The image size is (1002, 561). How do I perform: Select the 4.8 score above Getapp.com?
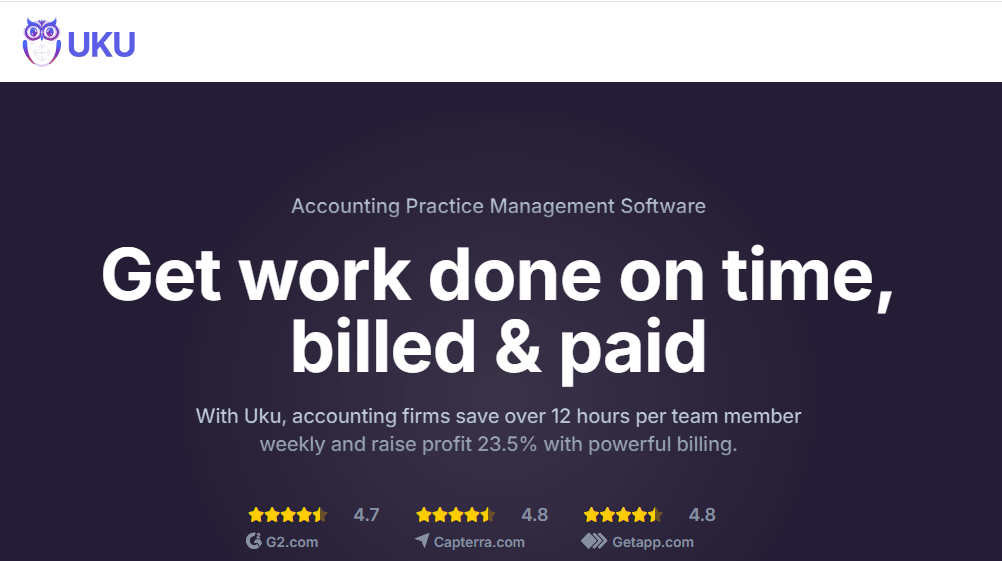coord(702,515)
